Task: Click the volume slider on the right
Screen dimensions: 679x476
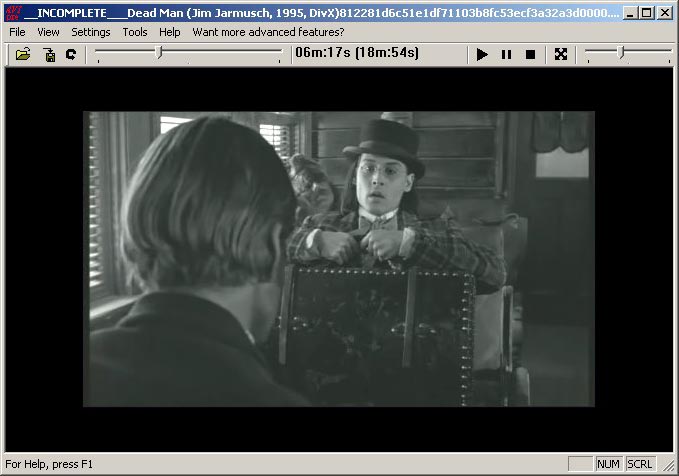Action: (x=621, y=52)
